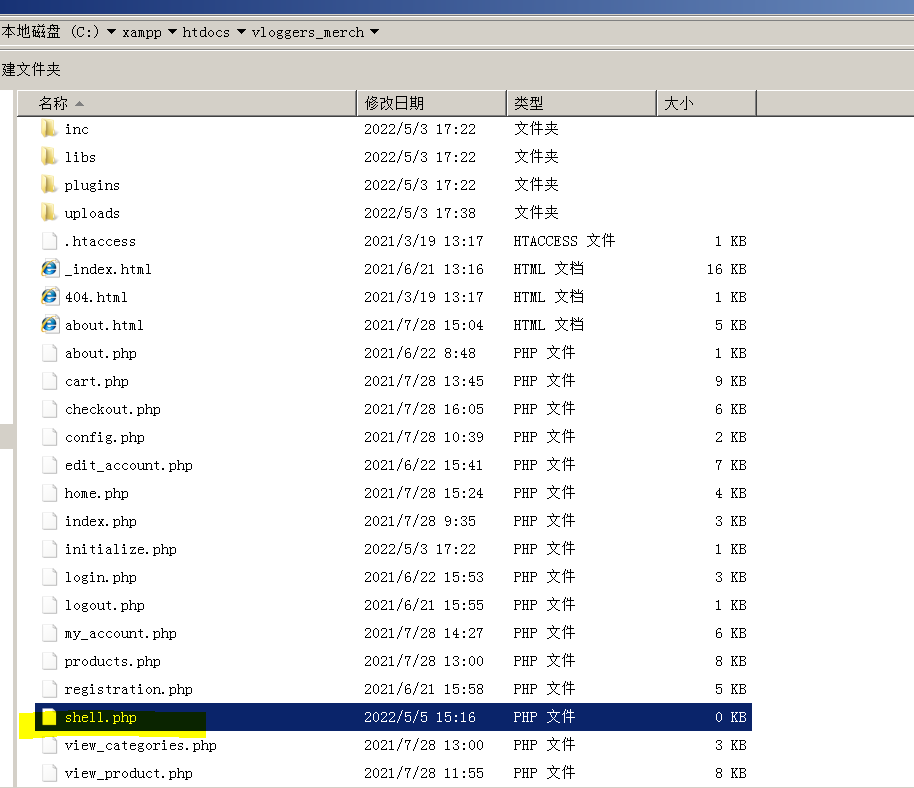This screenshot has width=914, height=788.
Task: Select the file name inc
Action: (x=77, y=129)
